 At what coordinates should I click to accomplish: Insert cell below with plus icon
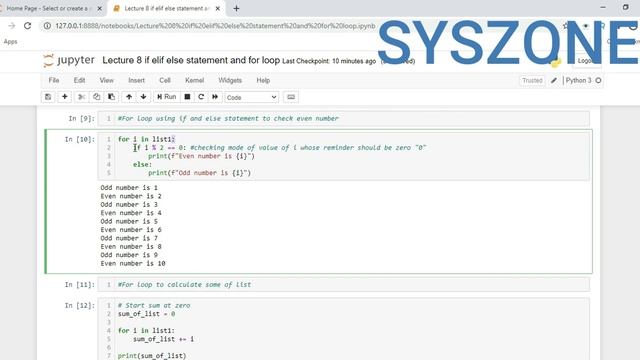point(64,97)
